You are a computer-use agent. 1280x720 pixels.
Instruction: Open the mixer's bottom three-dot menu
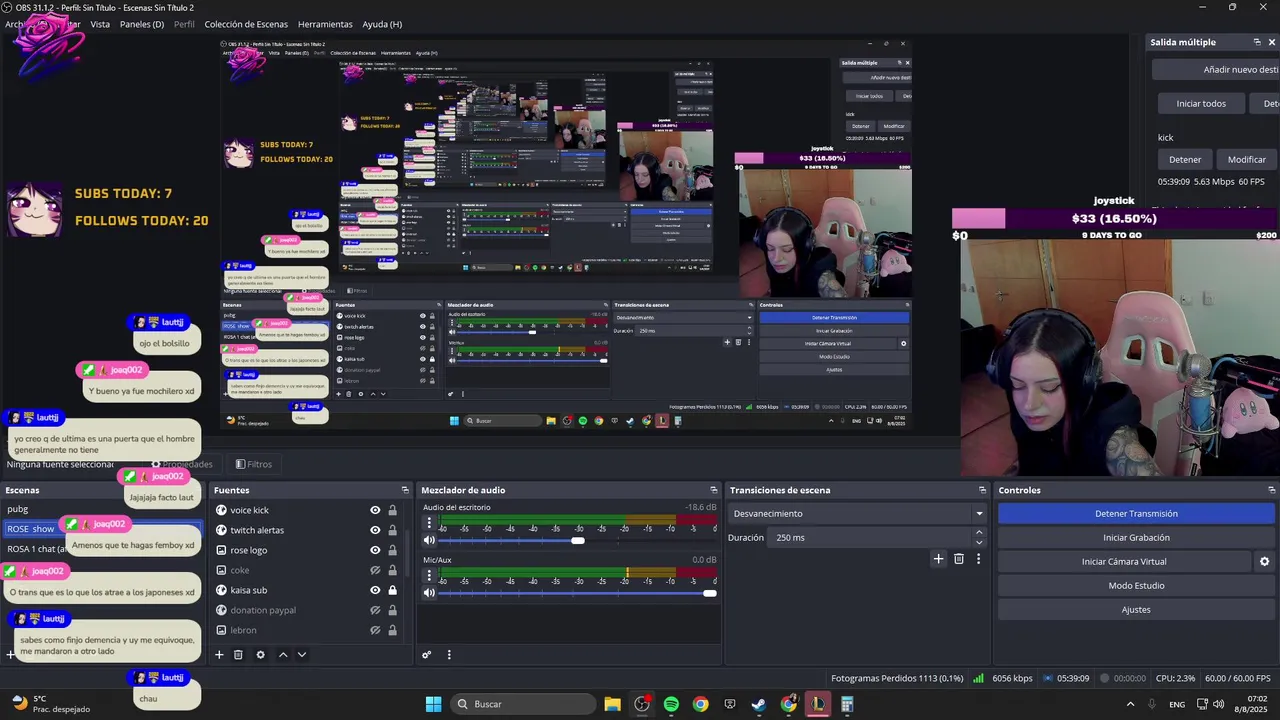point(449,655)
